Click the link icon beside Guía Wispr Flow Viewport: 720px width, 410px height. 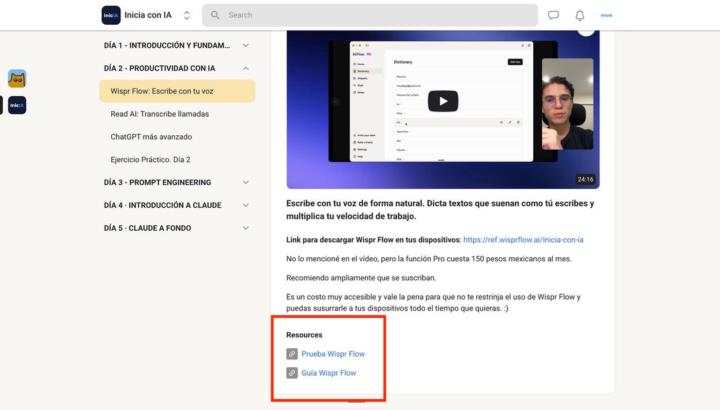coord(292,373)
